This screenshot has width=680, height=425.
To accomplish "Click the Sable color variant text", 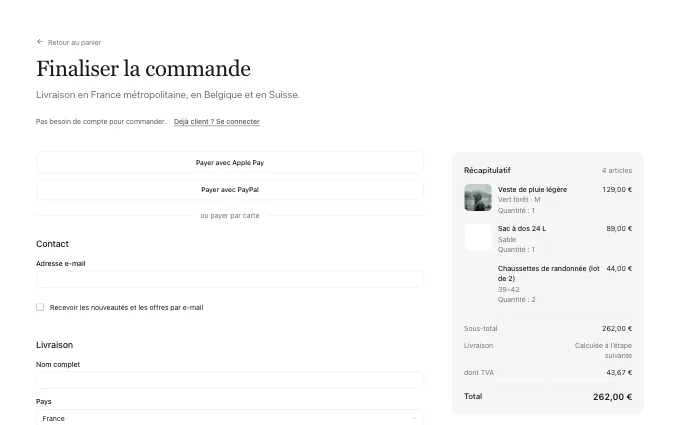I will pos(507,239).
